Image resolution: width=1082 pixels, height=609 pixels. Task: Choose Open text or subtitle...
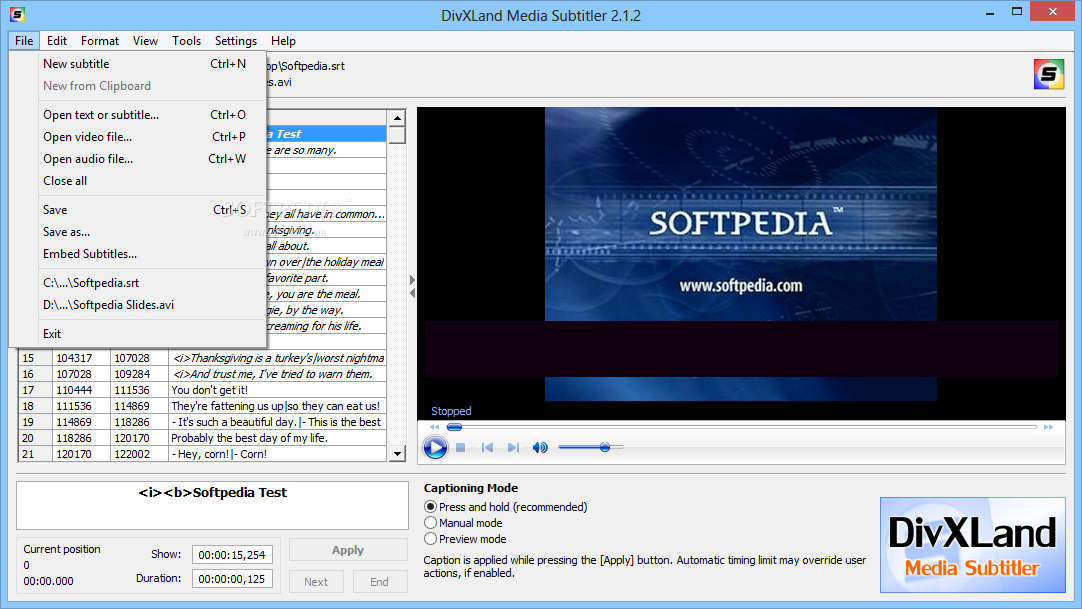pyautogui.click(x=138, y=114)
